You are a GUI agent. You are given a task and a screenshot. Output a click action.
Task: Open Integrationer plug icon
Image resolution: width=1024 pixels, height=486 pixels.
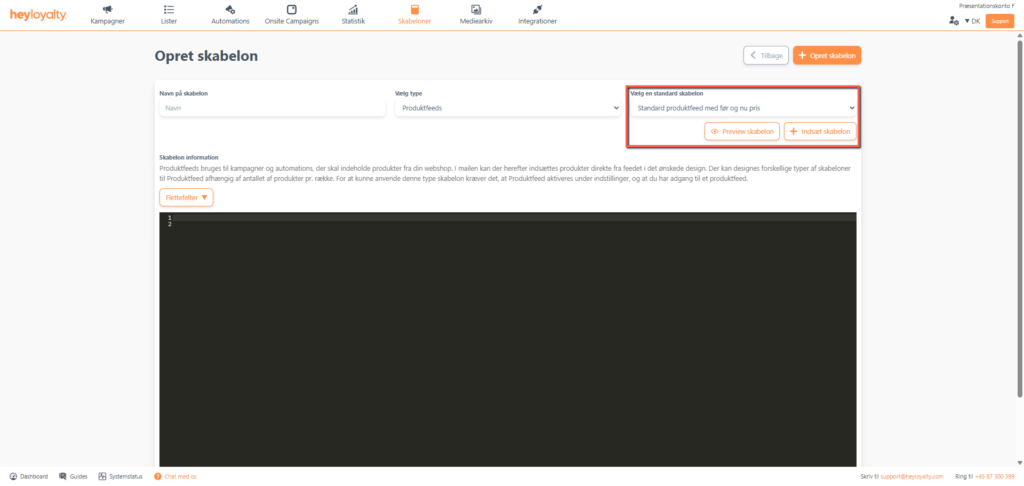click(537, 10)
